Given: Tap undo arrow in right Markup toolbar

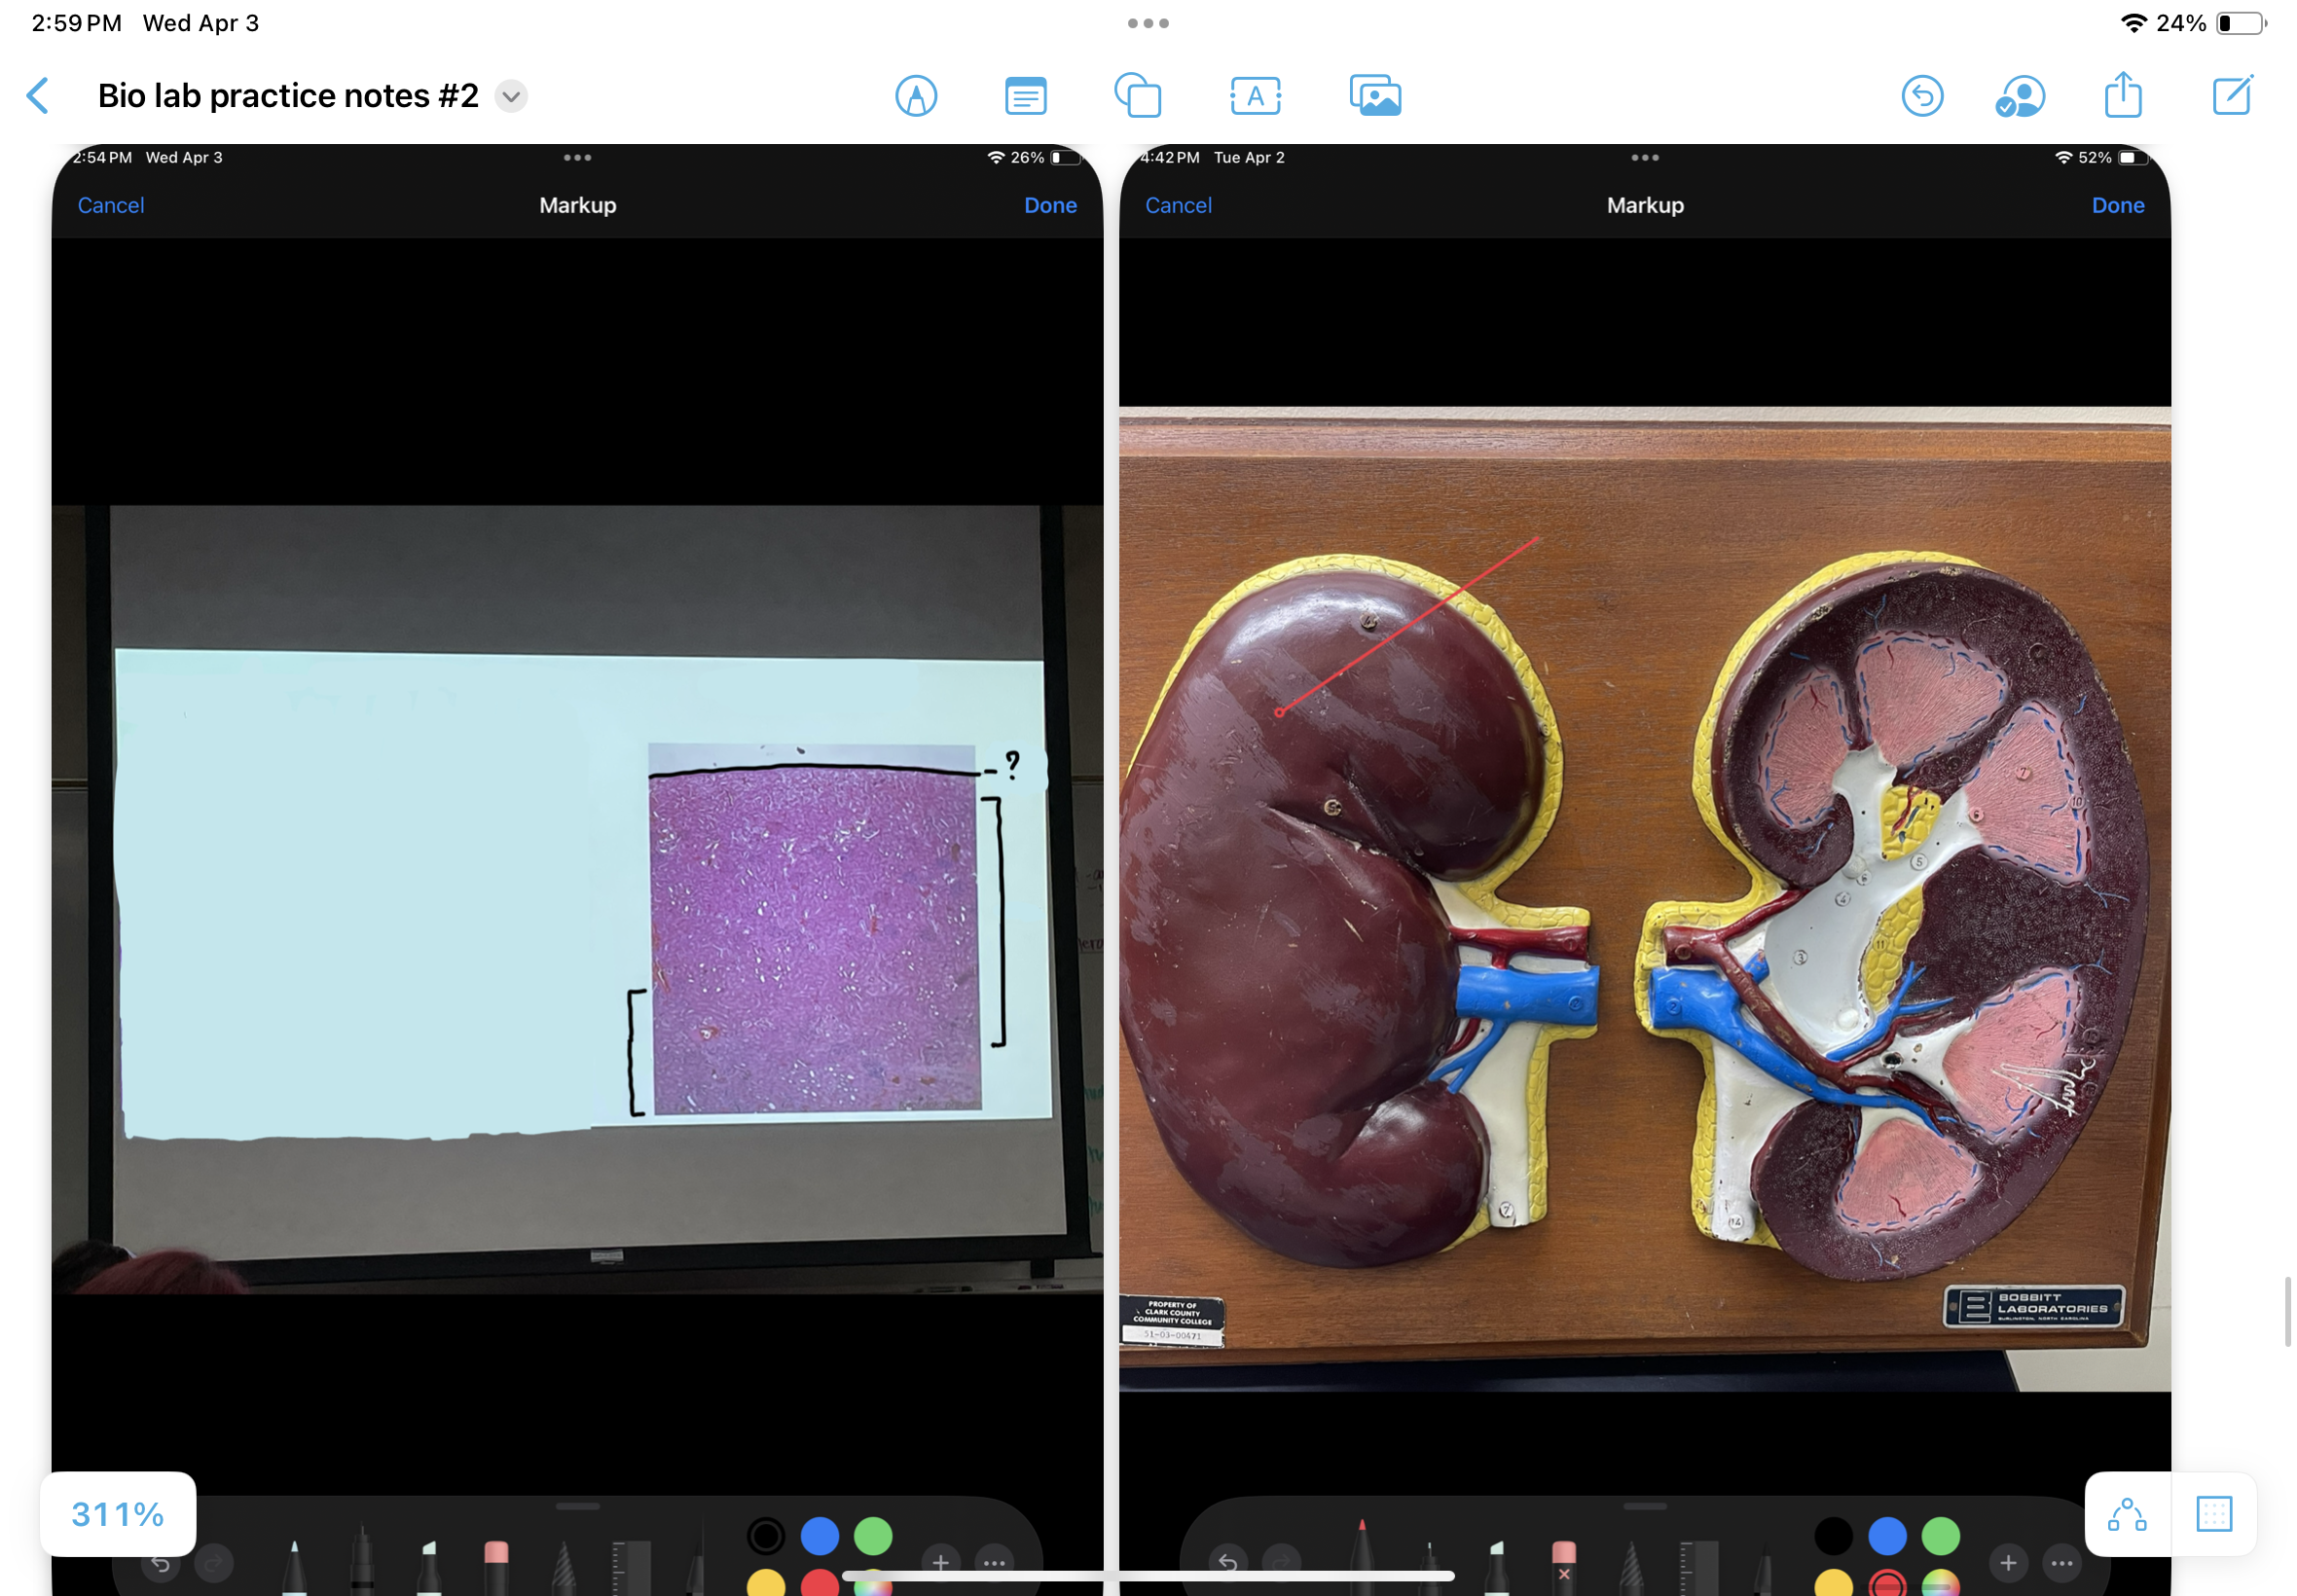Looking at the screenshot, I should pos(1228,1562).
